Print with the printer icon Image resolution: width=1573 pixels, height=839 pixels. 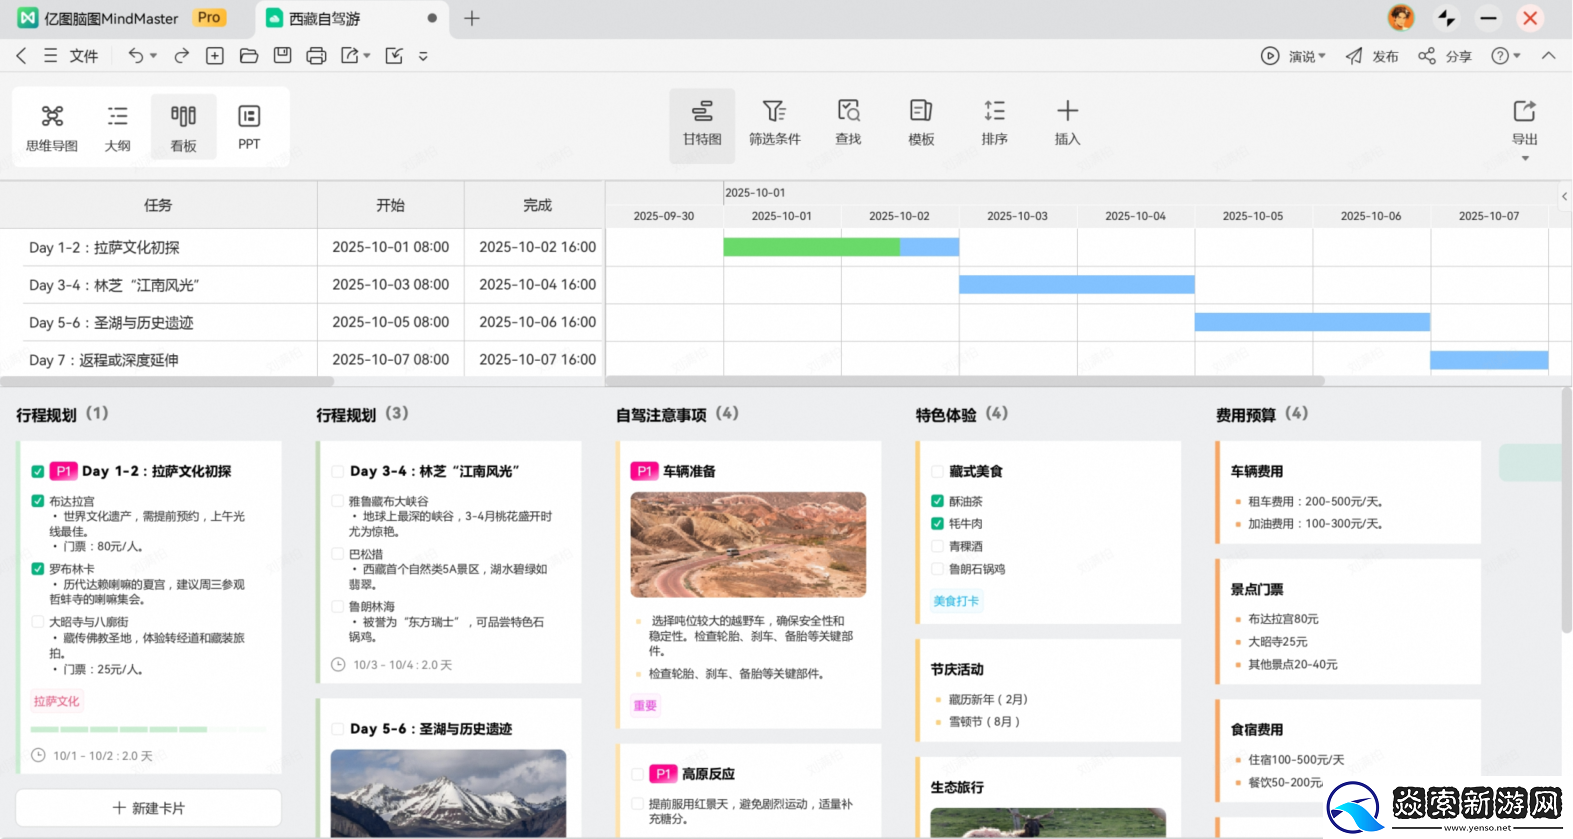pos(316,56)
